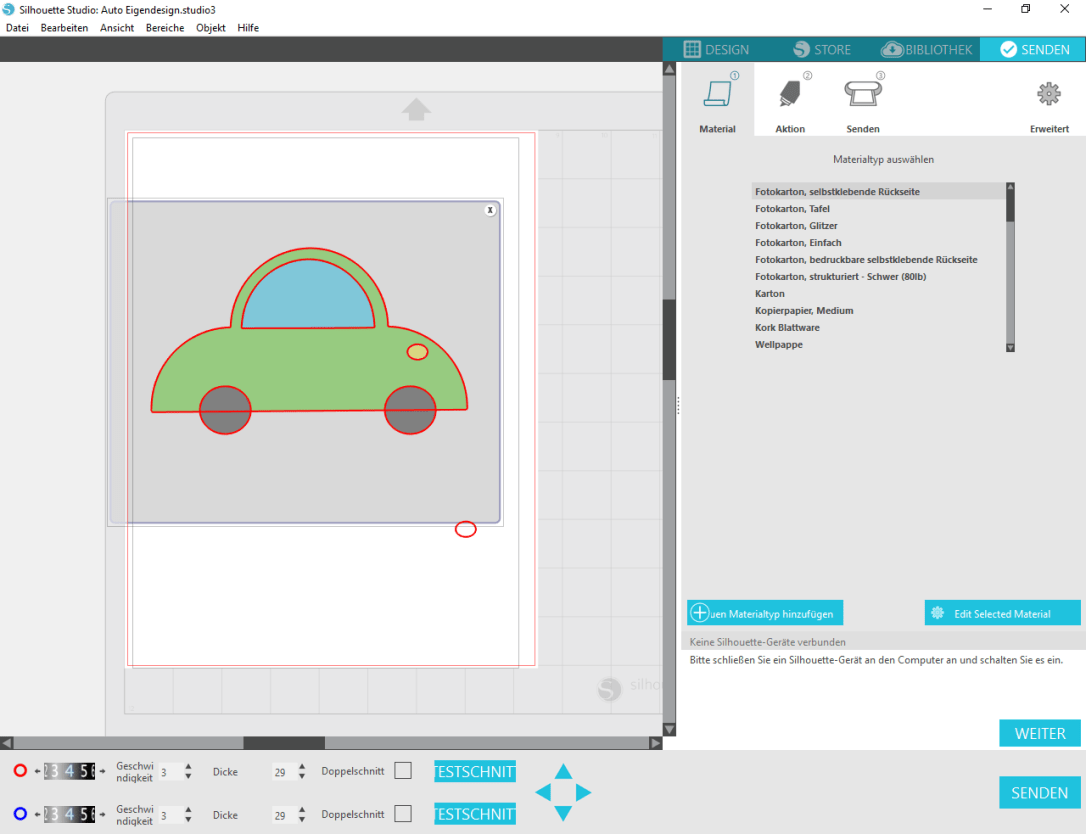The image size is (1086, 834).
Task: Open Erweitert gear settings
Action: [1048, 94]
